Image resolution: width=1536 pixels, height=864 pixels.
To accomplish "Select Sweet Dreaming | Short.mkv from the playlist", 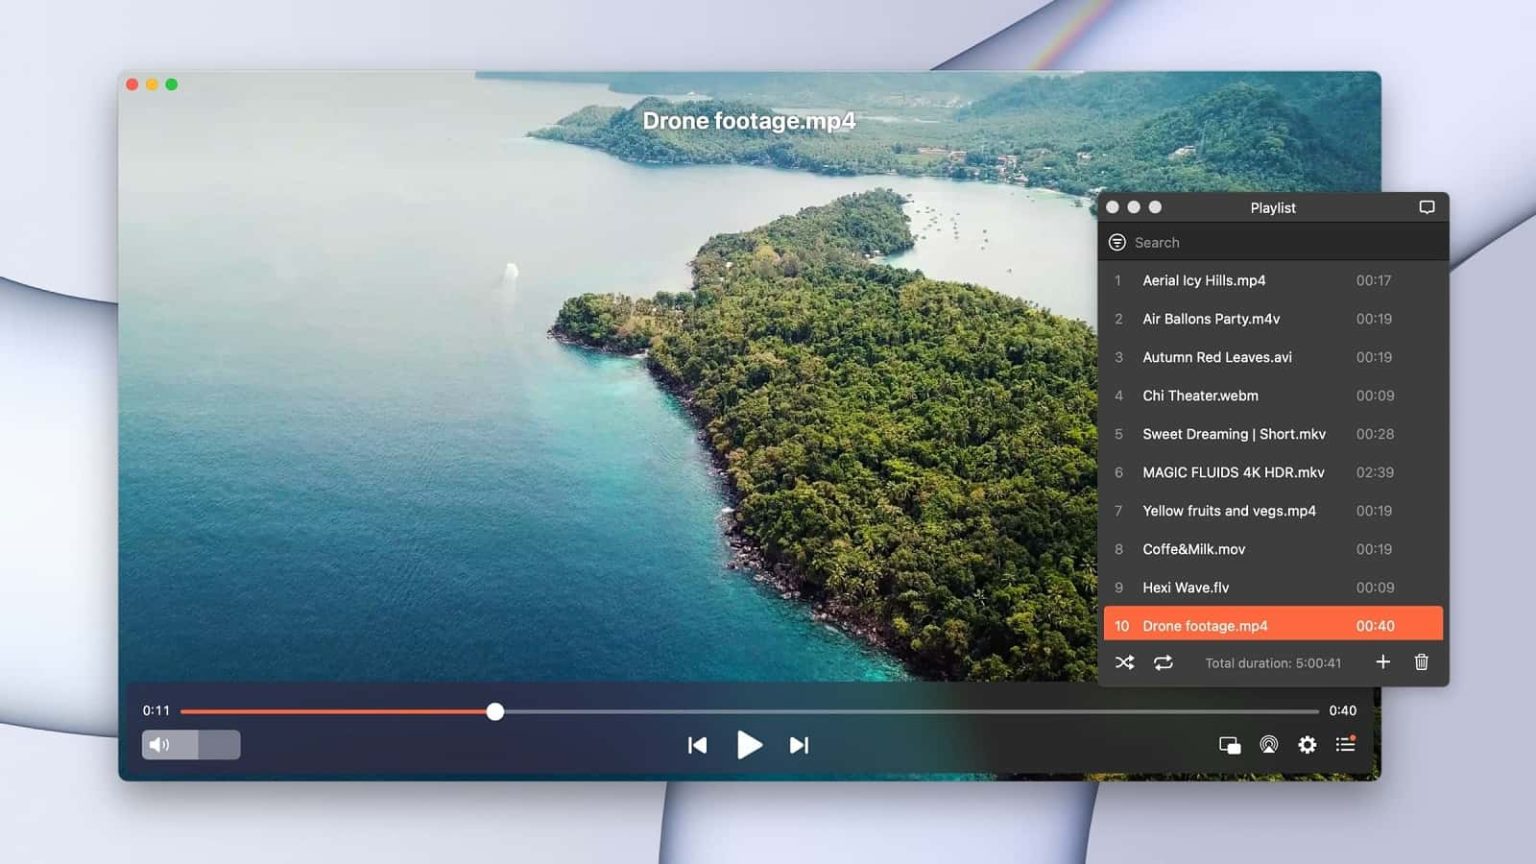I will pos(1234,434).
